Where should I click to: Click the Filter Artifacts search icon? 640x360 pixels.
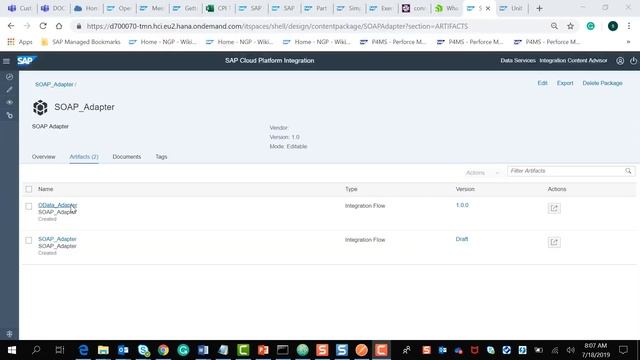[628, 171]
